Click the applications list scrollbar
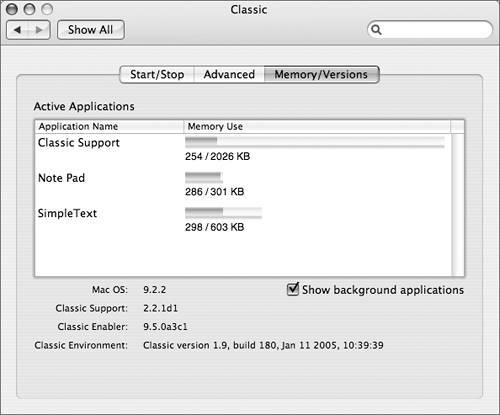 click(457, 205)
